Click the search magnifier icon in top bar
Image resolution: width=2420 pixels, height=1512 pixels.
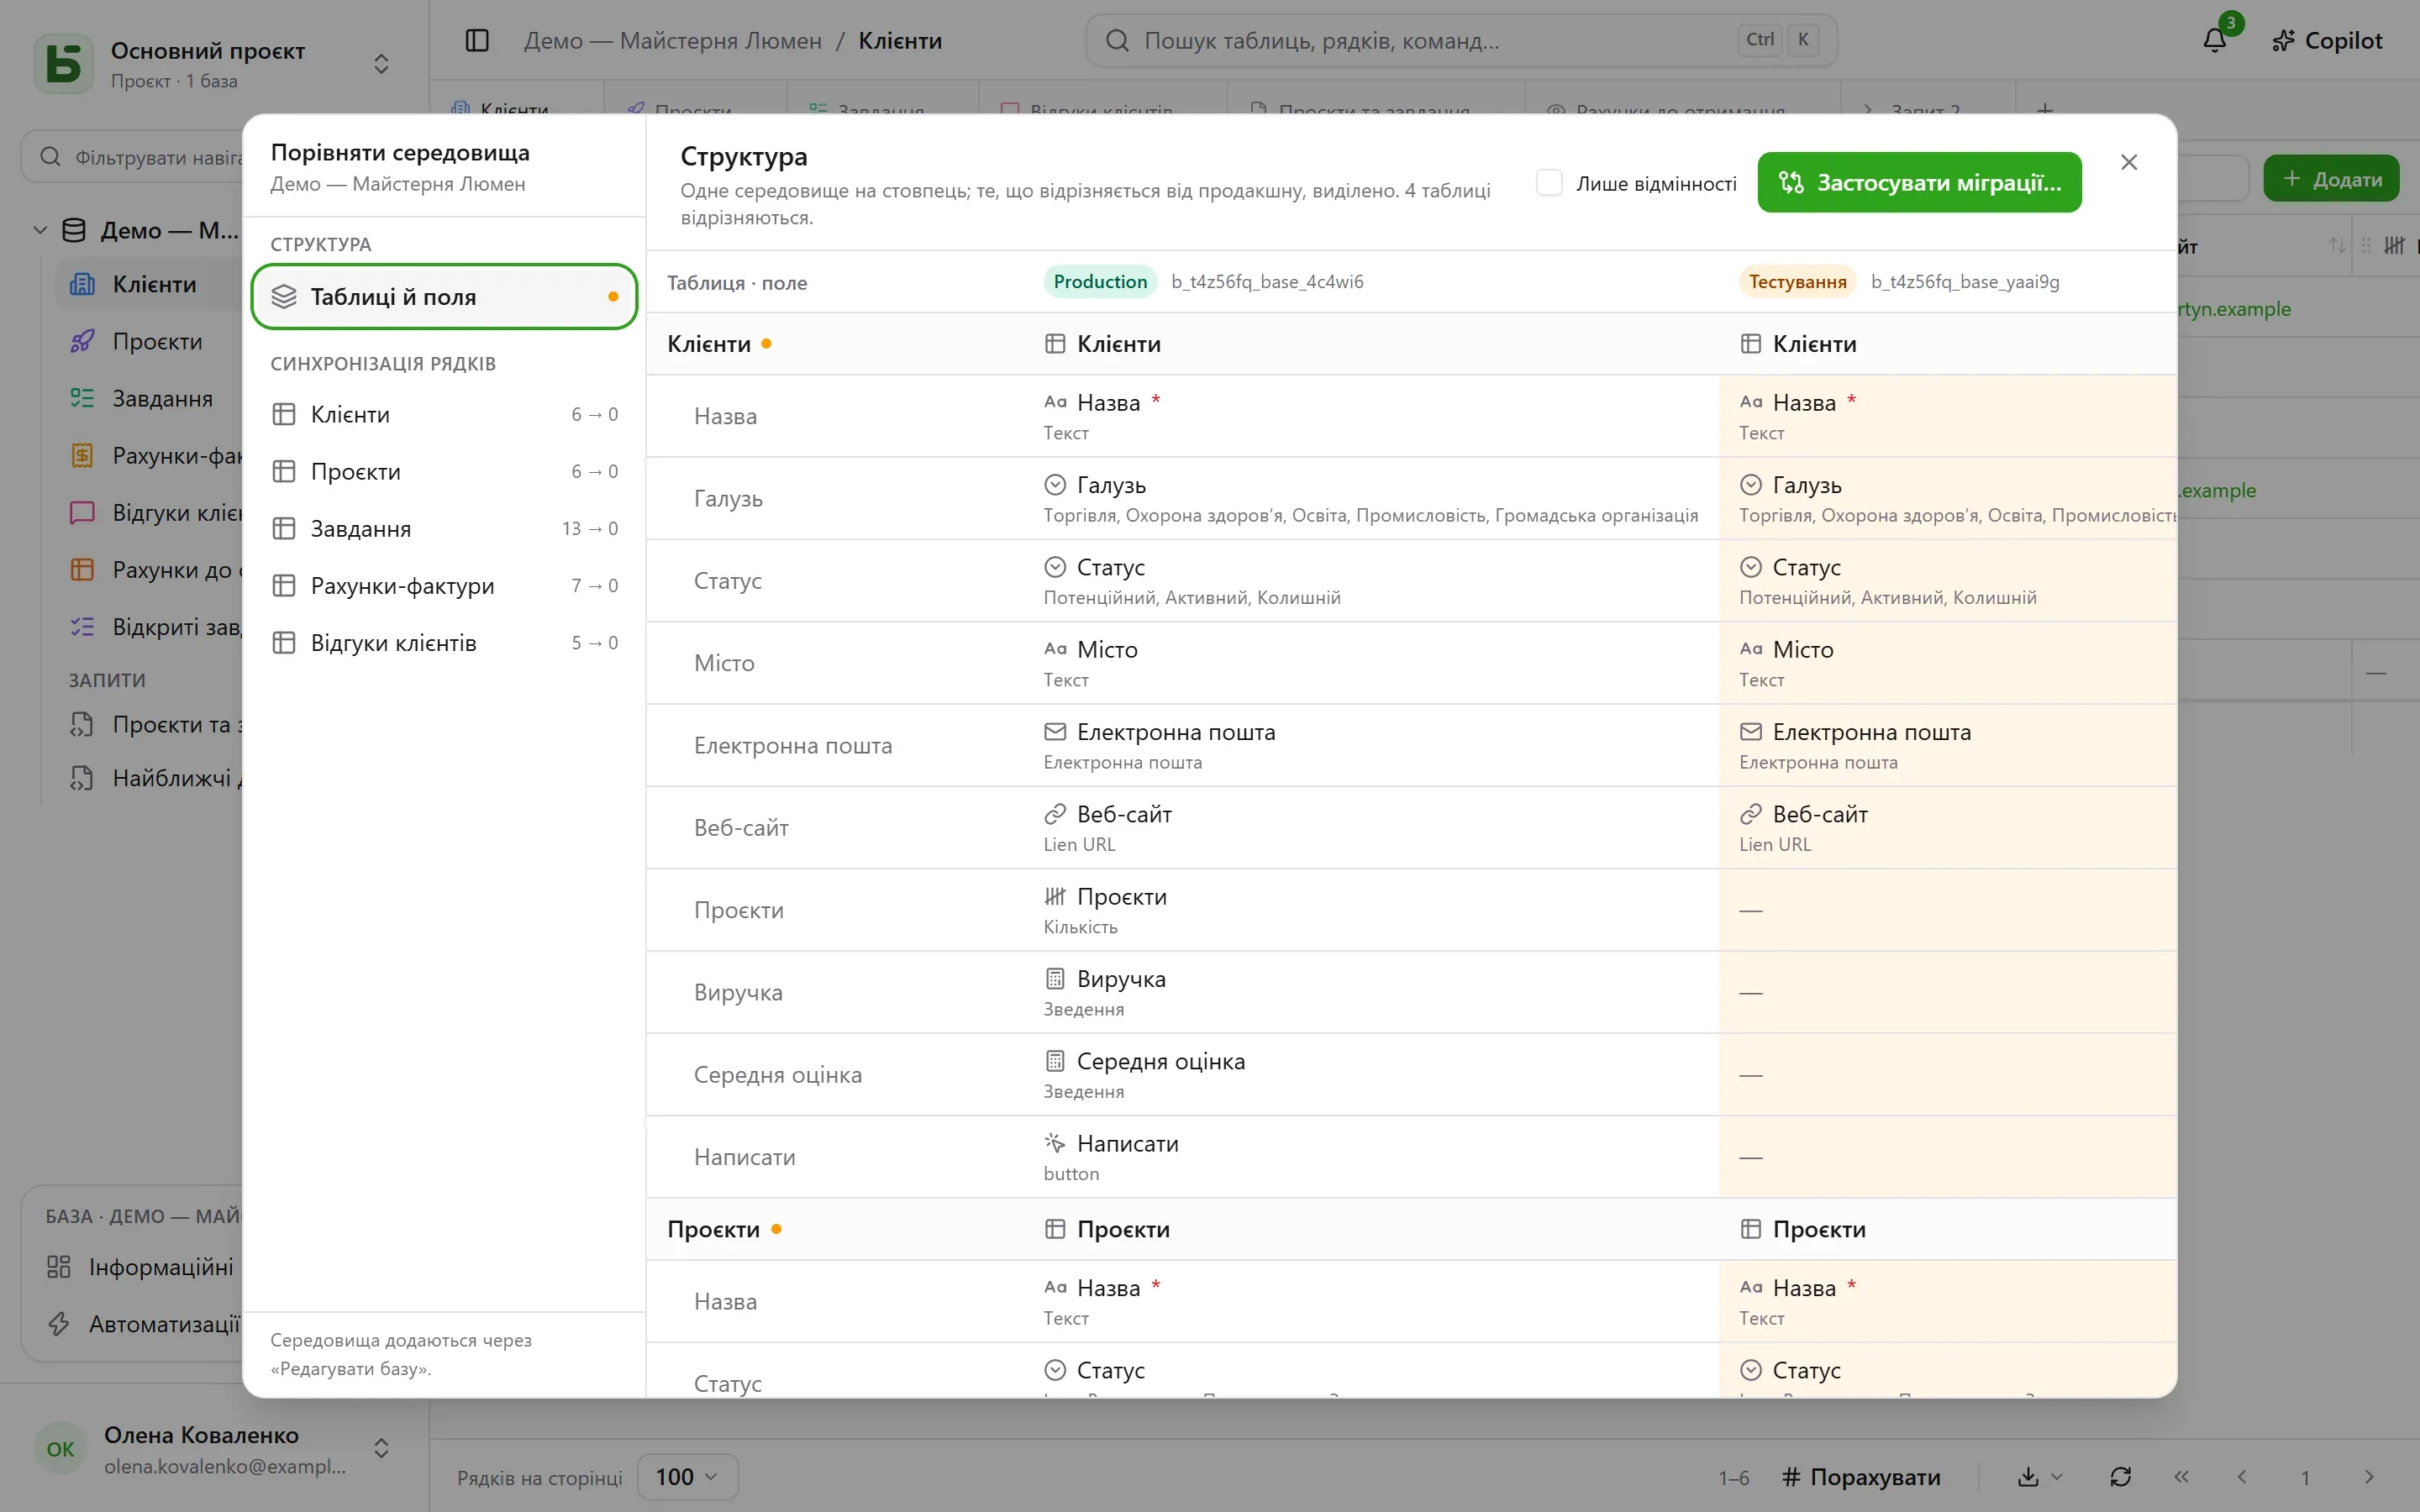click(x=1117, y=40)
